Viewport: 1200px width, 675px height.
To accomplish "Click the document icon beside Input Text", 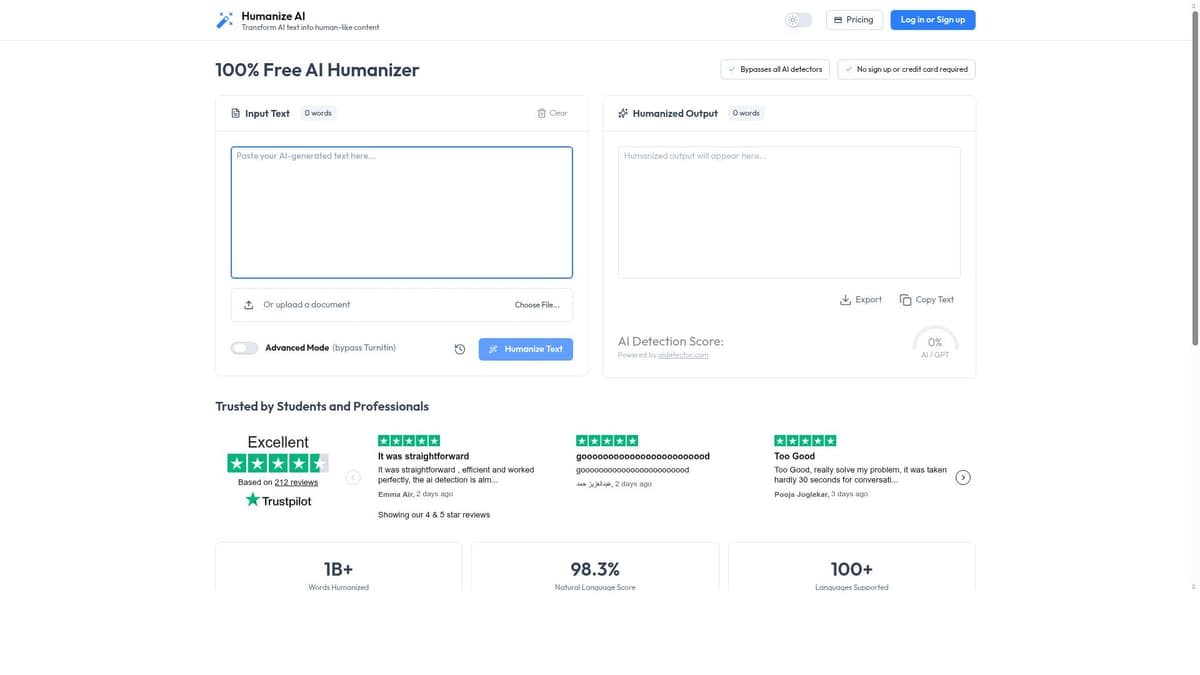I will tap(233, 113).
